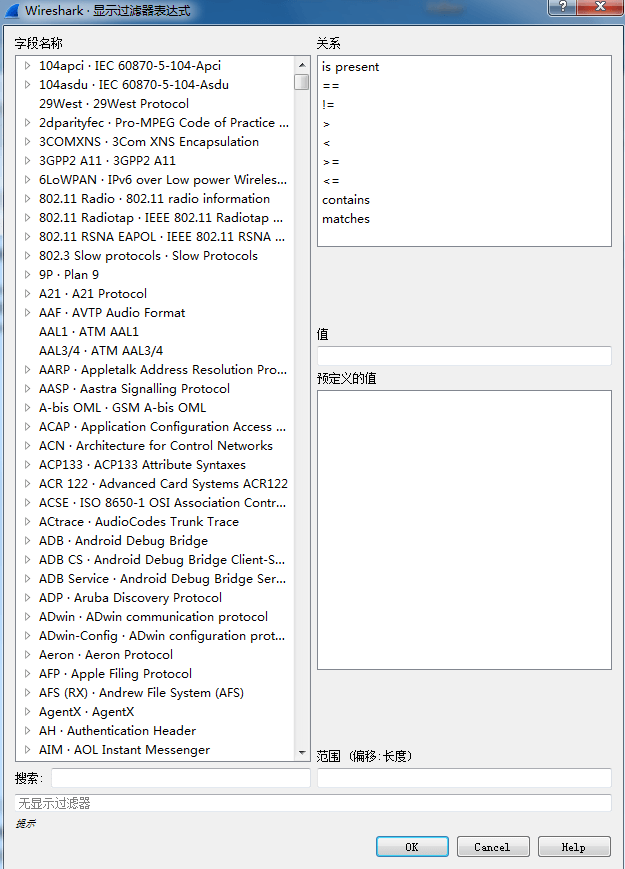This screenshot has height=869, width=625.
Task: Focus the 值 value input field
Action: [x=464, y=356]
